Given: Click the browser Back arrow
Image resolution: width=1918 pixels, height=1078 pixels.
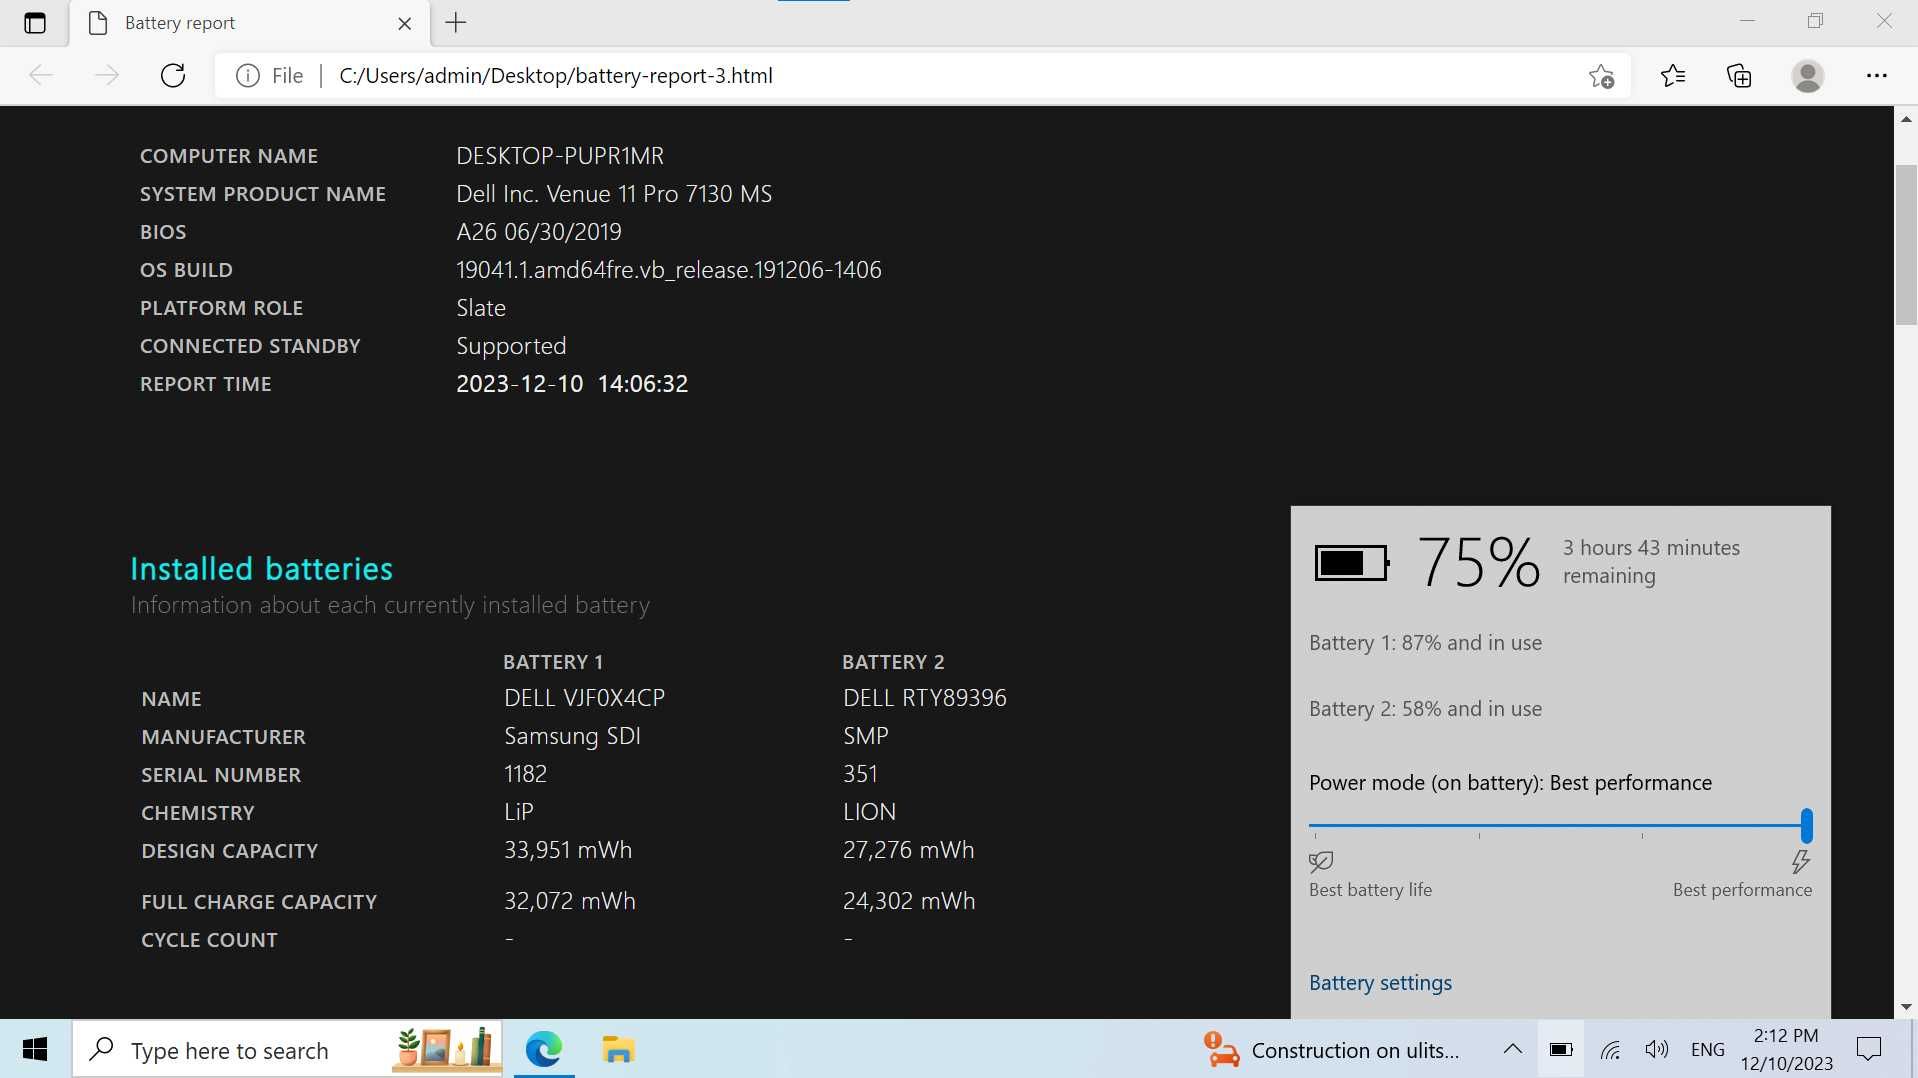Looking at the screenshot, I should point(40,76).
